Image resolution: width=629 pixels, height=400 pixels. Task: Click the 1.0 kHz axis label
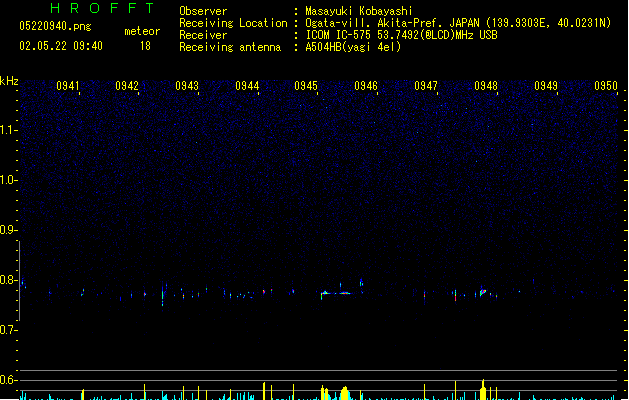pyautogui.click(x=8, y=180)
